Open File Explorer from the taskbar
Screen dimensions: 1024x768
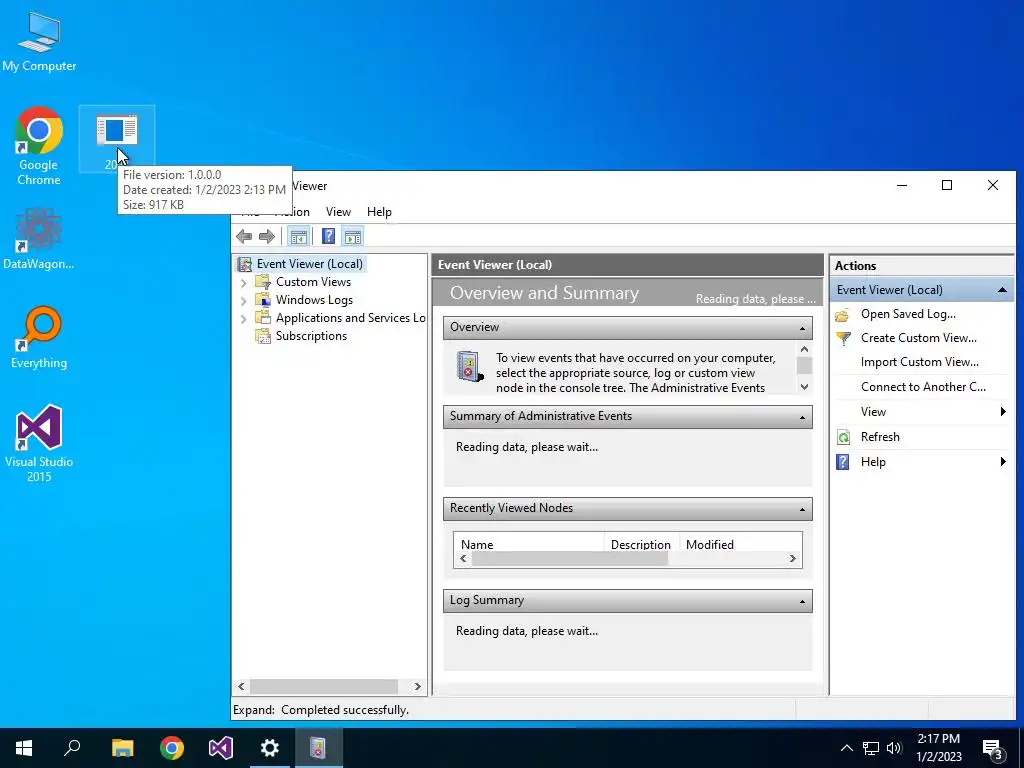pos(122,748)
